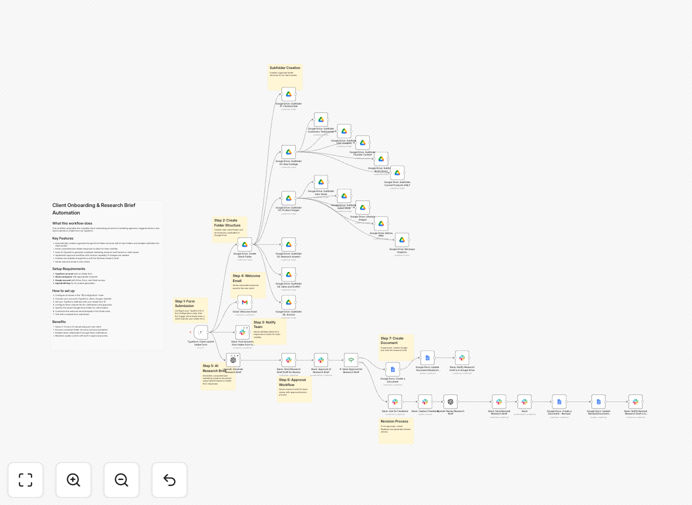Select the last Slack node of the revision branch

tap(636, 402)
